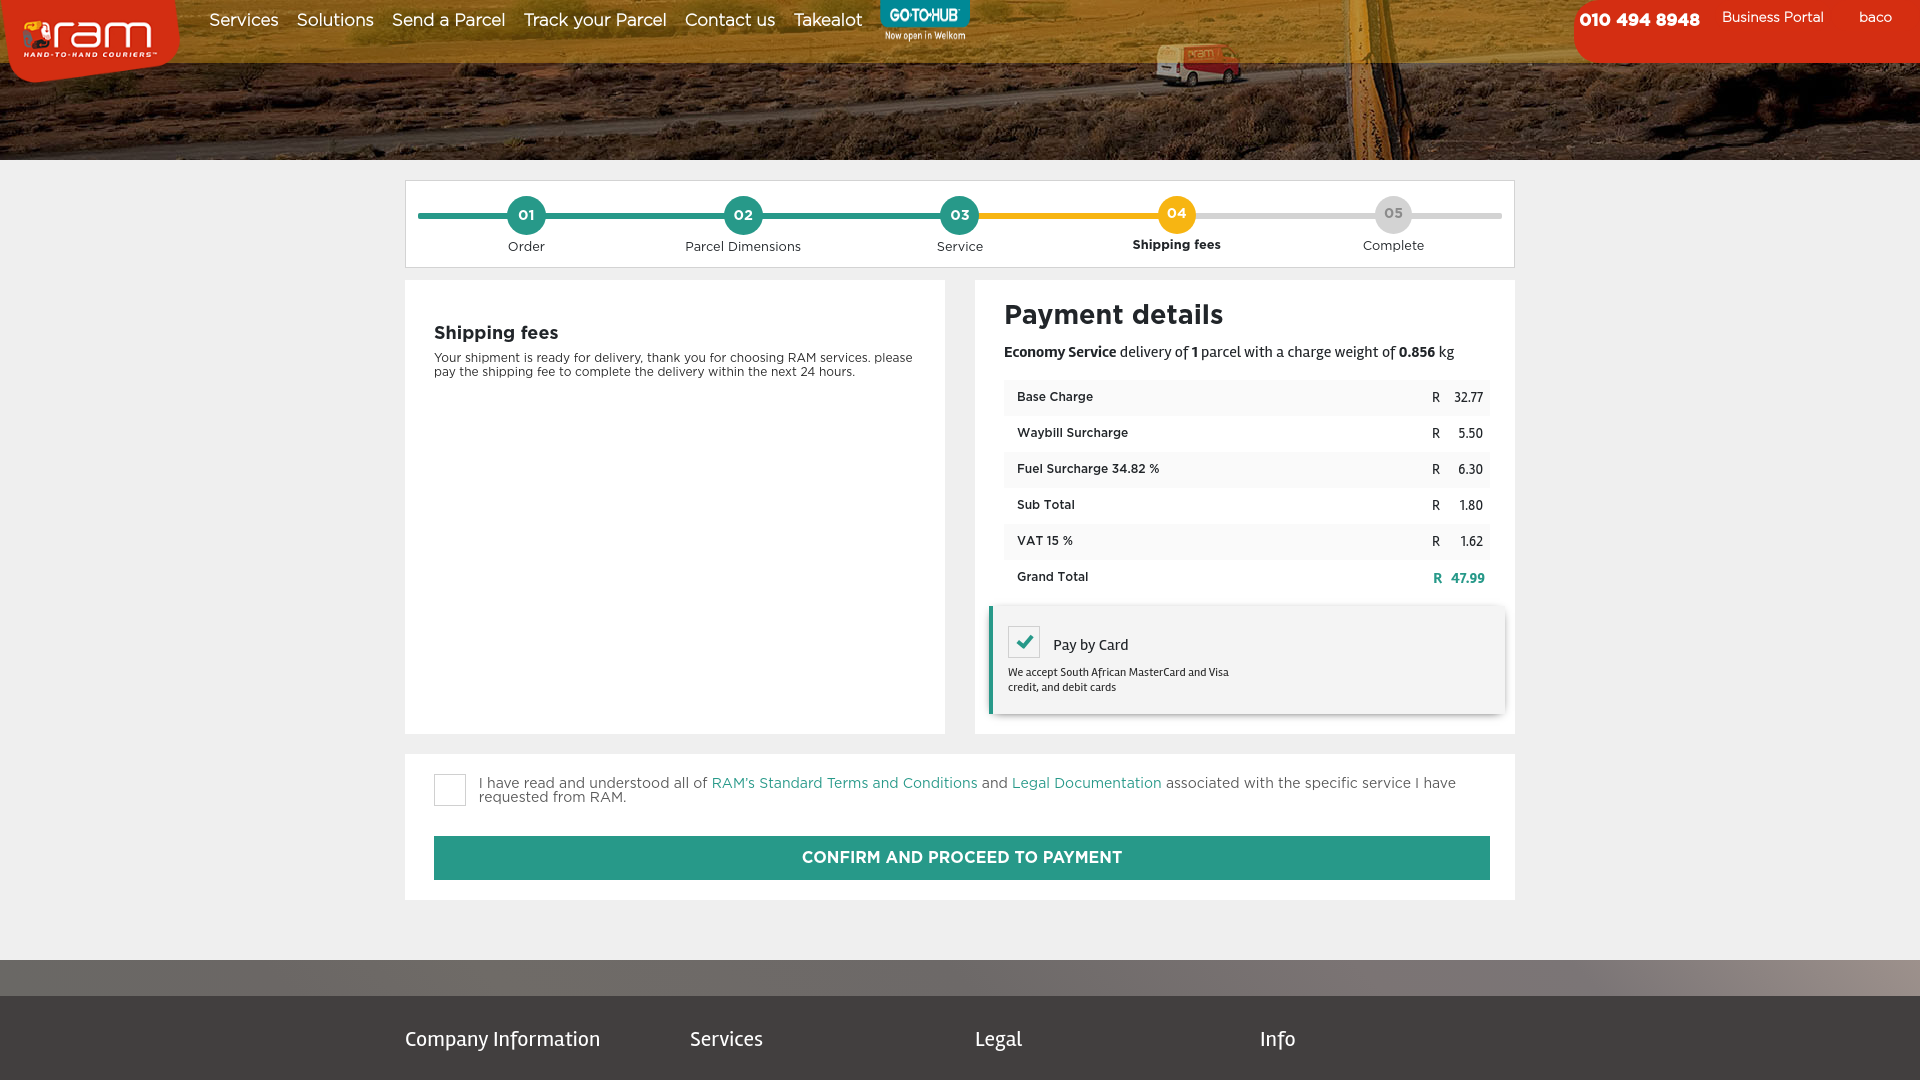Open the Services menu

(244, 21)
